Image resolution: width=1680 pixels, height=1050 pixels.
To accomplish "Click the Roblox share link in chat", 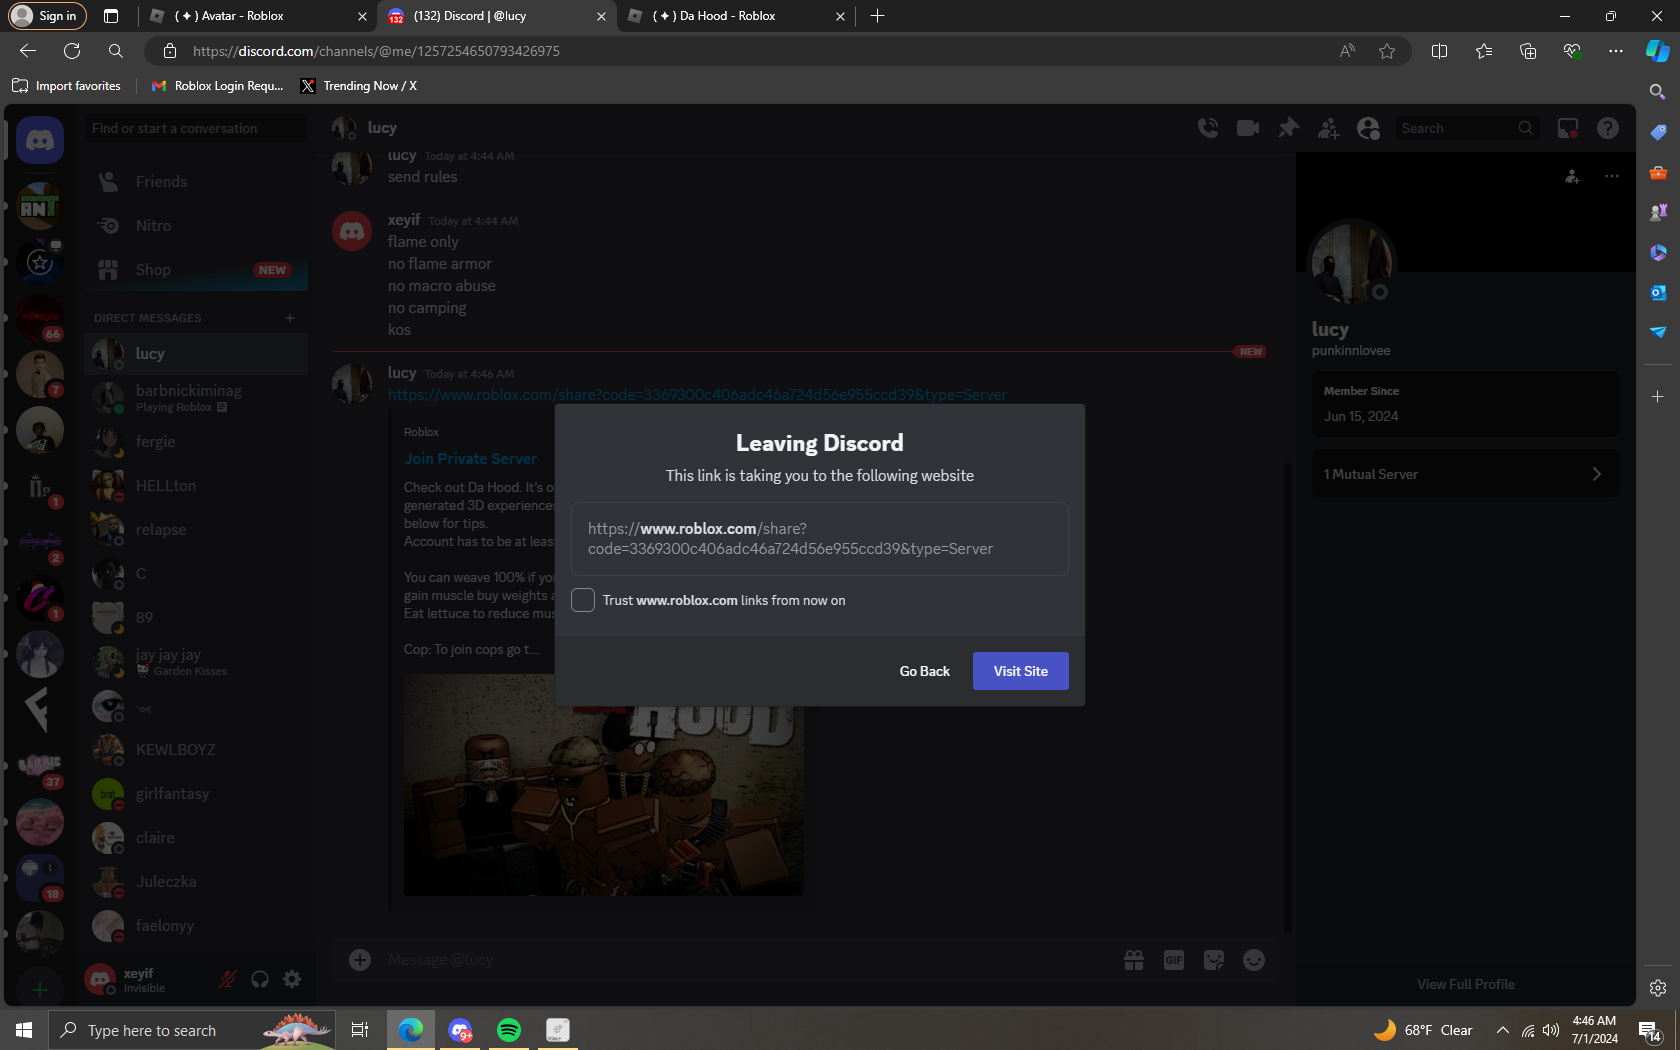I will coord(697,395).
